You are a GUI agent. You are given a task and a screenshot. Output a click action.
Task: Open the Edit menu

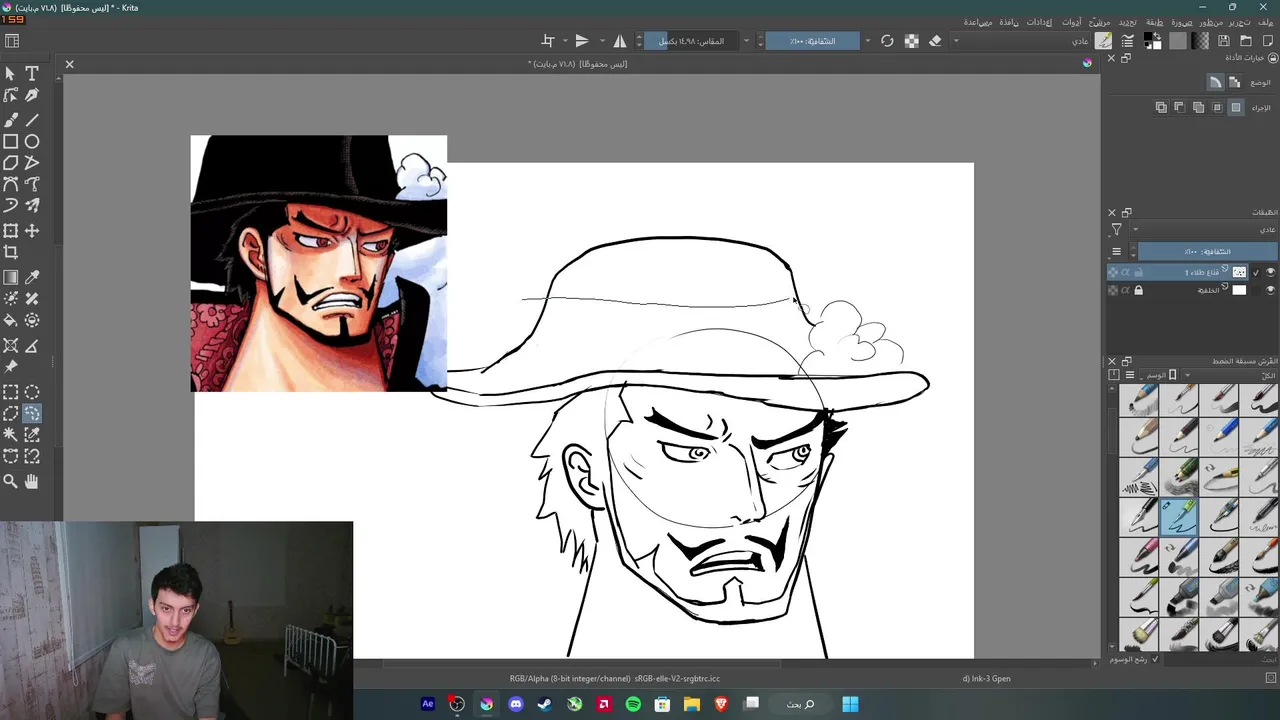coord(1239,22)
